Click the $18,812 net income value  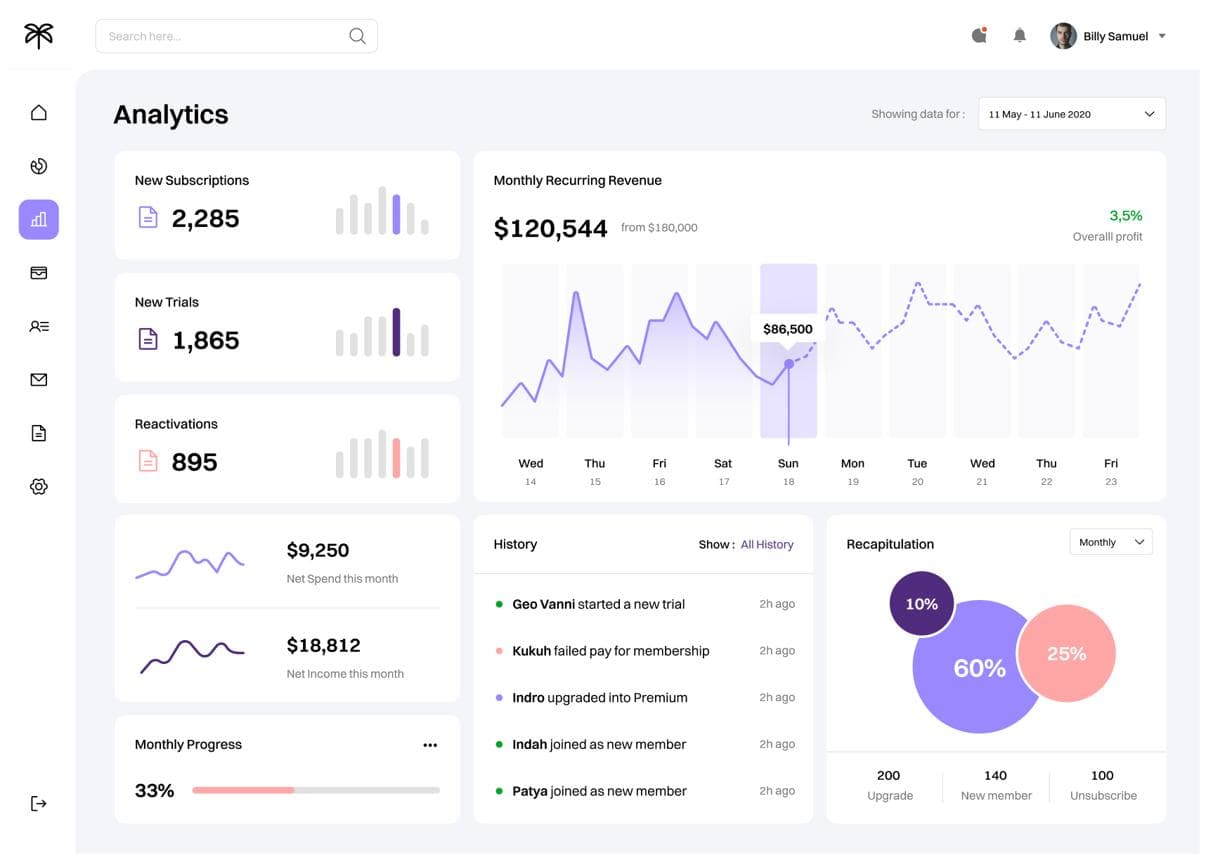point(323,645)
